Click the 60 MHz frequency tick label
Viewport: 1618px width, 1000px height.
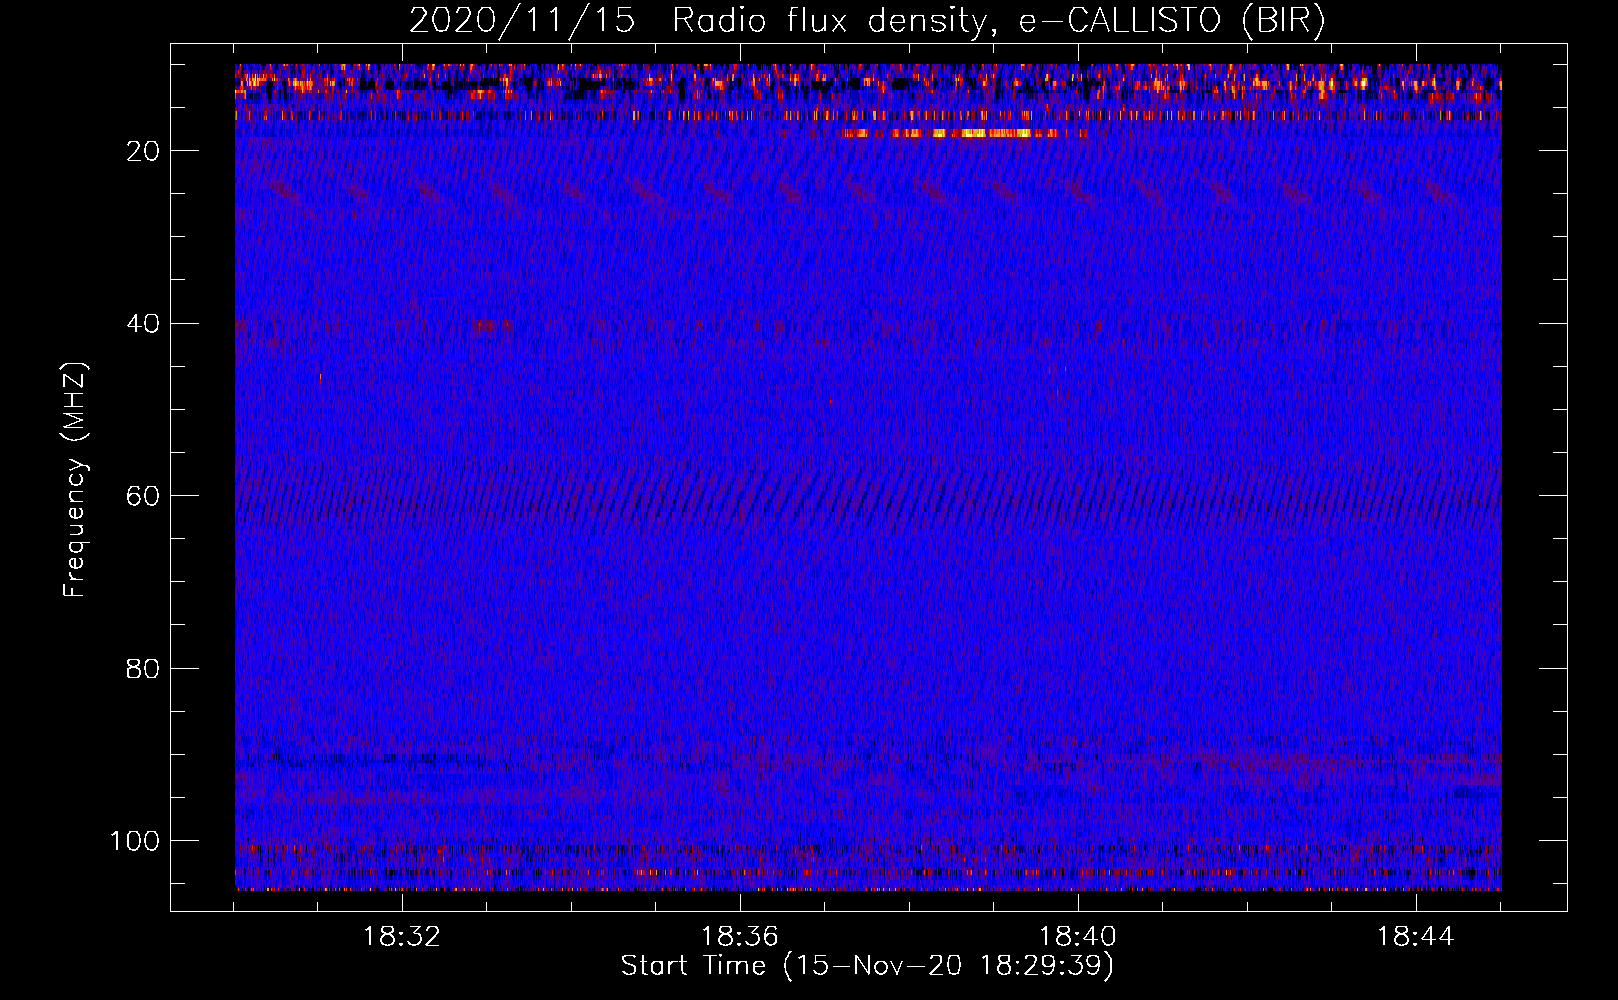pyautogui.click(x=144, y=496)
